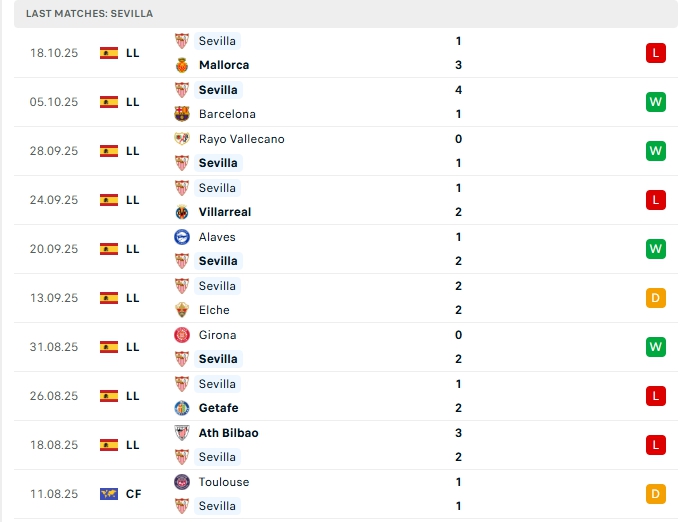Click the Mallorca team crest icon

click(x=182, y=65)
